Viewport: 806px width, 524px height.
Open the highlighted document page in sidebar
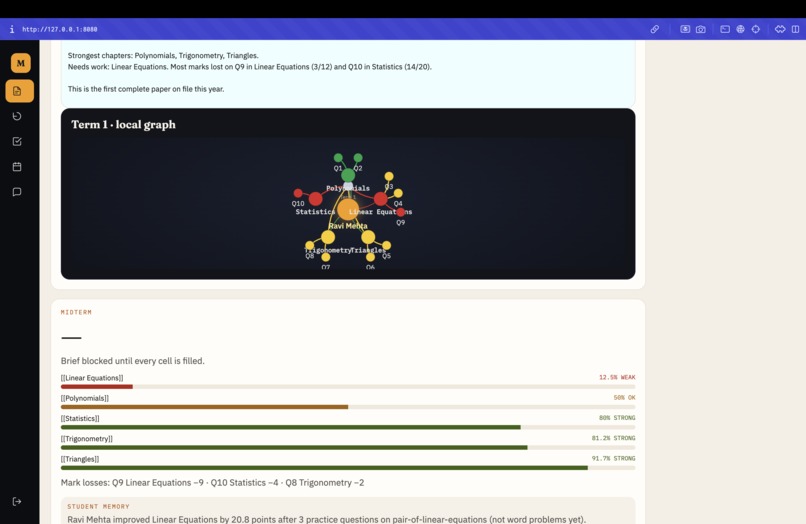coord(20,91)
